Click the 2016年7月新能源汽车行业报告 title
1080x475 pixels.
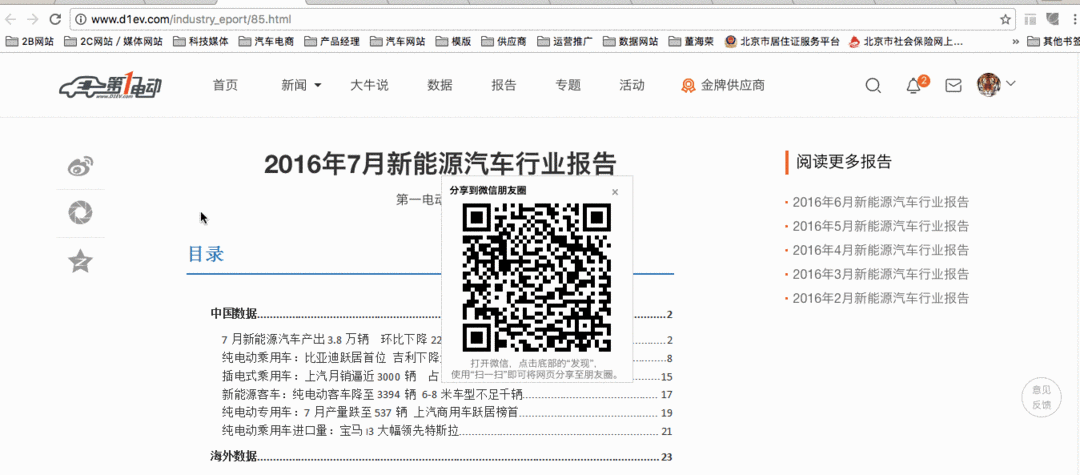(x=440, y=165)
